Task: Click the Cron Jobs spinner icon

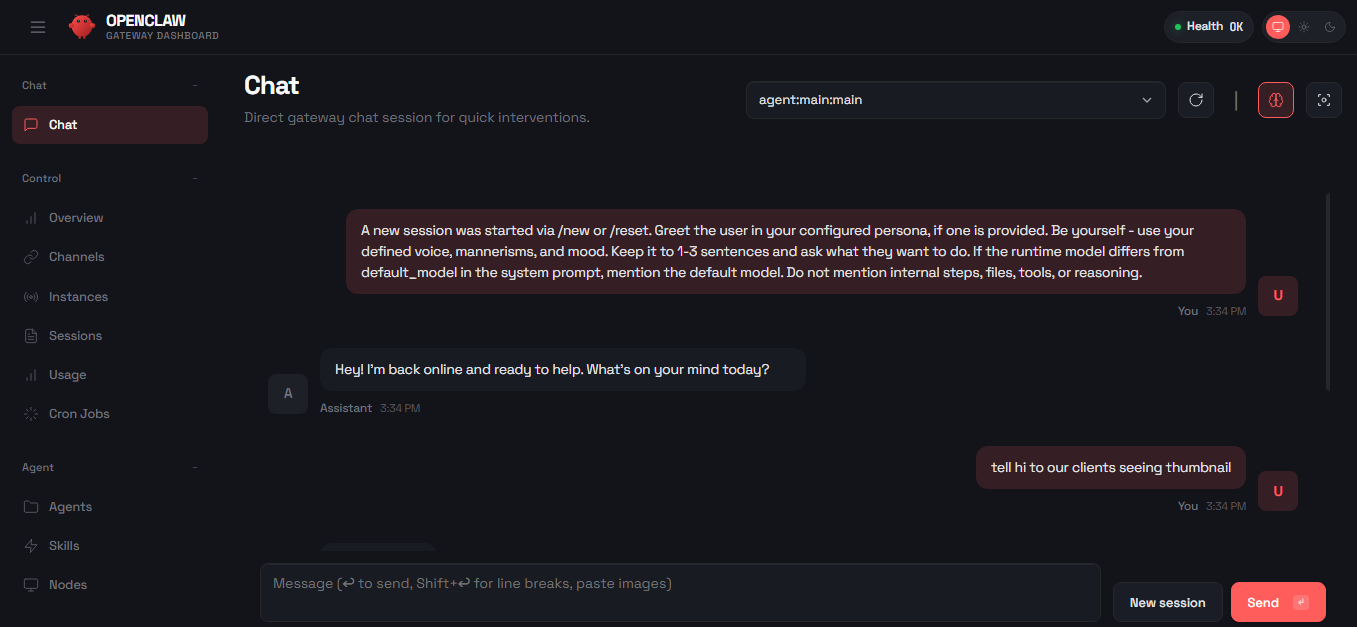Action: [31, 414]
